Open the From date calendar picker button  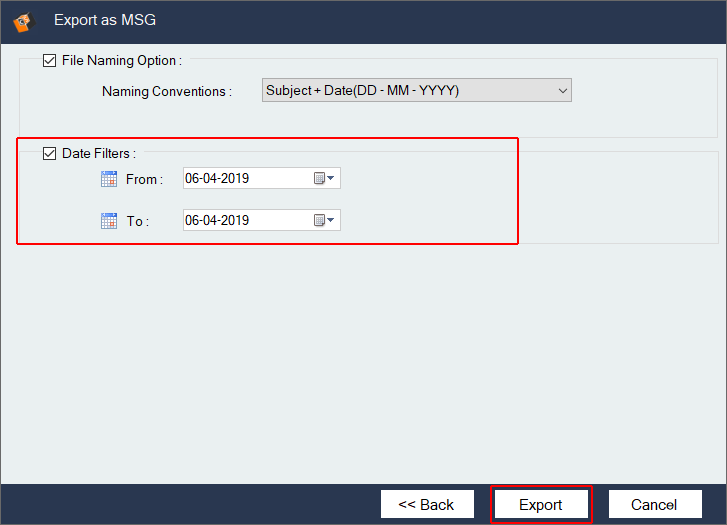click(325, 179)
